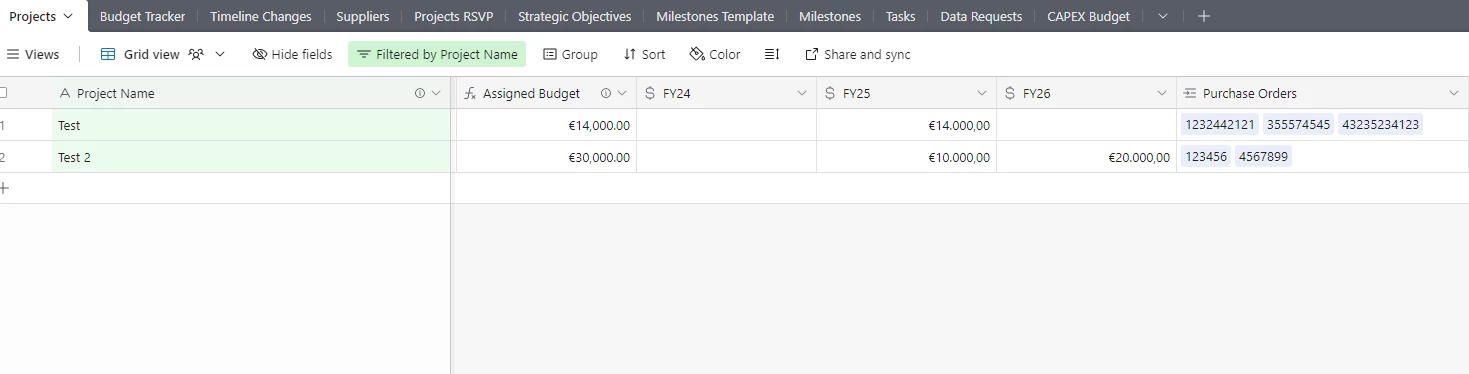The height and width of the screenshot is (374, 1469).
Task: Click the Share and sync button
Action: point(858,54)
